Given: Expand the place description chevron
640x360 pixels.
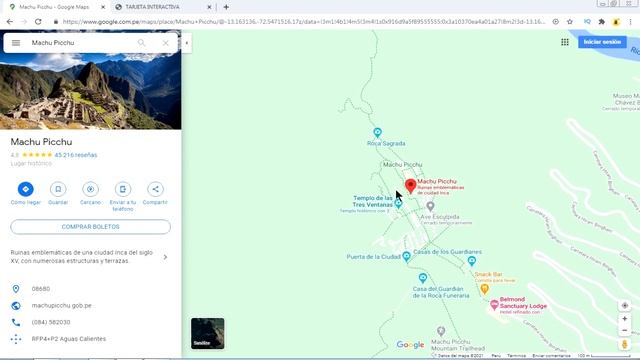Looking at the screenshot, I should (165, 257).
